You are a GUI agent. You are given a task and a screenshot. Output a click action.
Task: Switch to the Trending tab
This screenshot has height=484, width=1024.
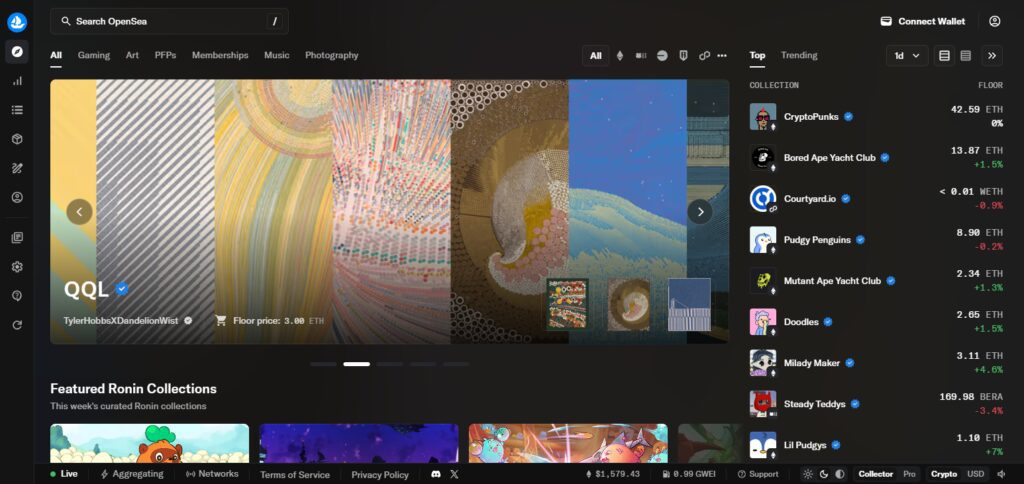point(799,56)
